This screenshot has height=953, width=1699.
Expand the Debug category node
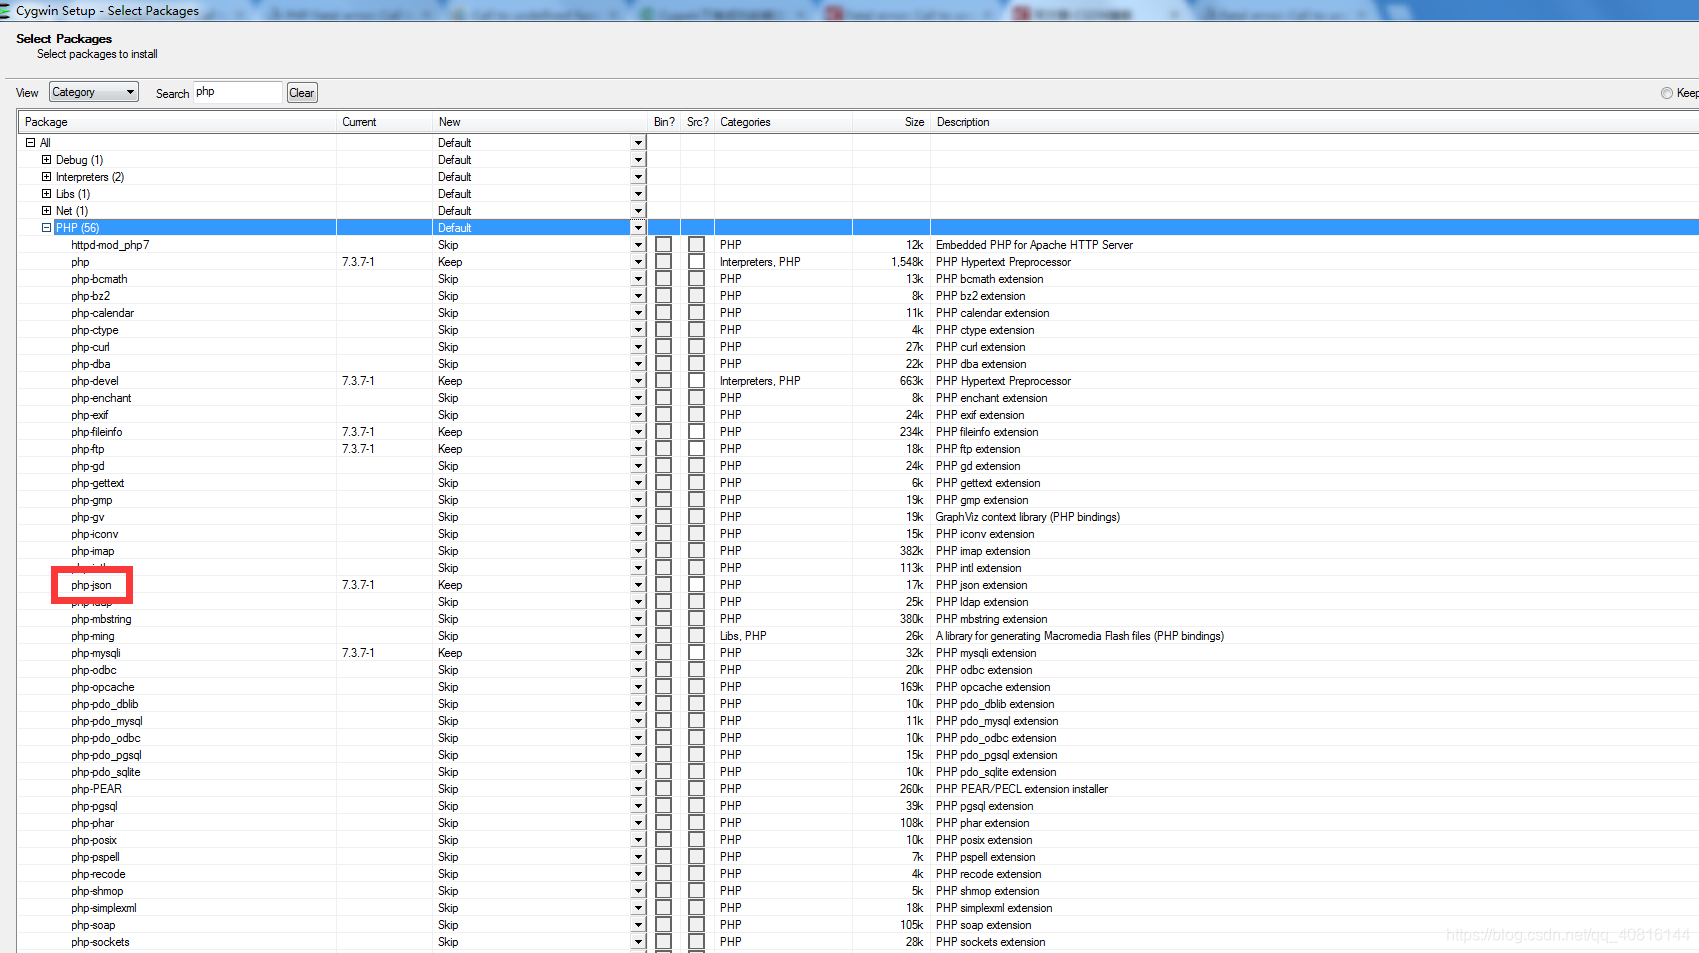point(46,159)
